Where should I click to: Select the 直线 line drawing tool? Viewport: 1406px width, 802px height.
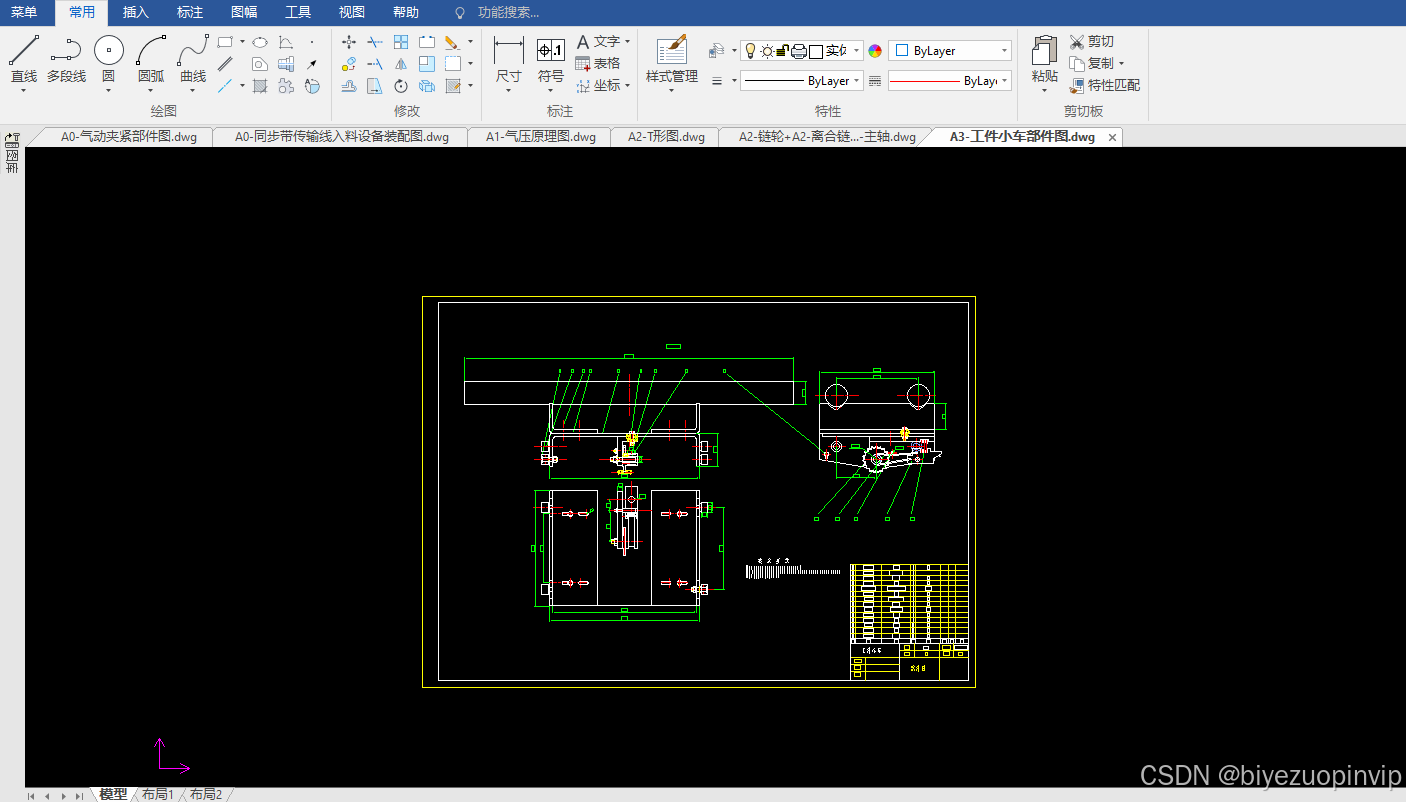point(24,60)
